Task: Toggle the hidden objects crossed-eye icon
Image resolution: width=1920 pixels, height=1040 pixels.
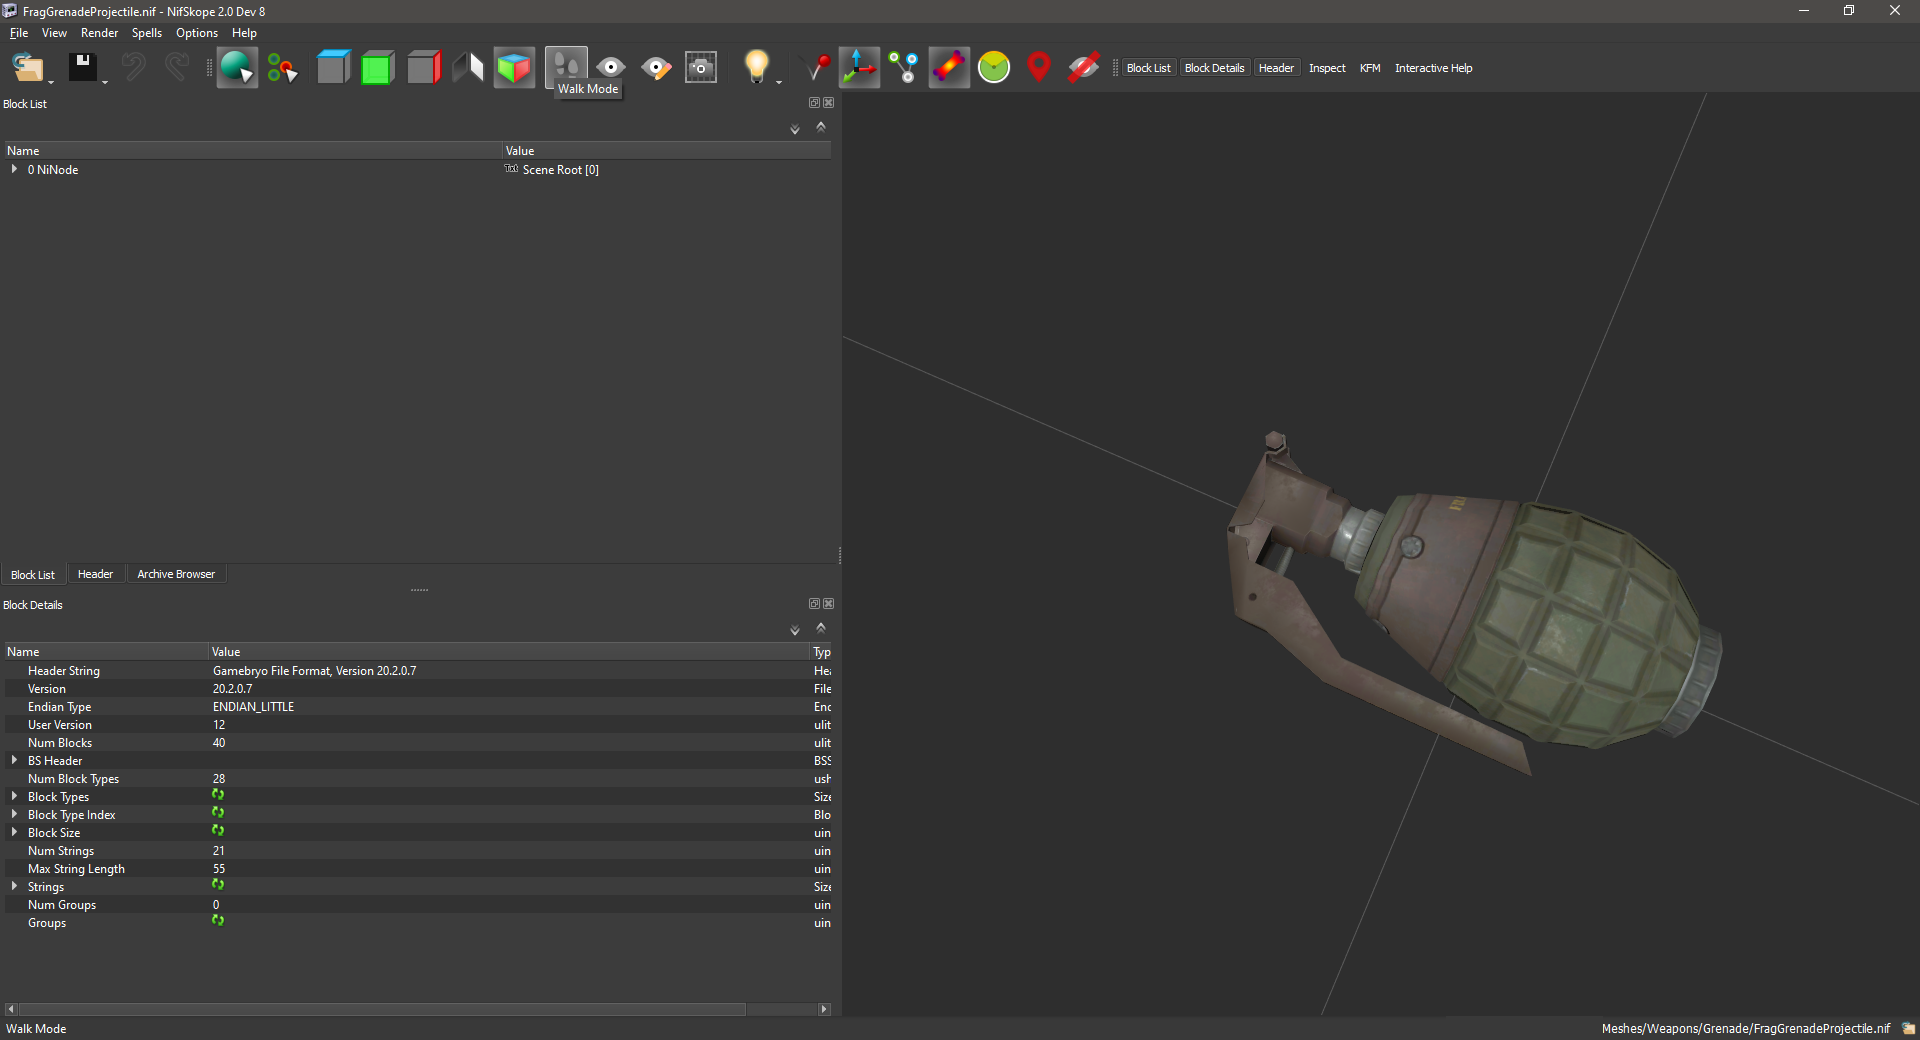Action: click(x=1083, y=68)
